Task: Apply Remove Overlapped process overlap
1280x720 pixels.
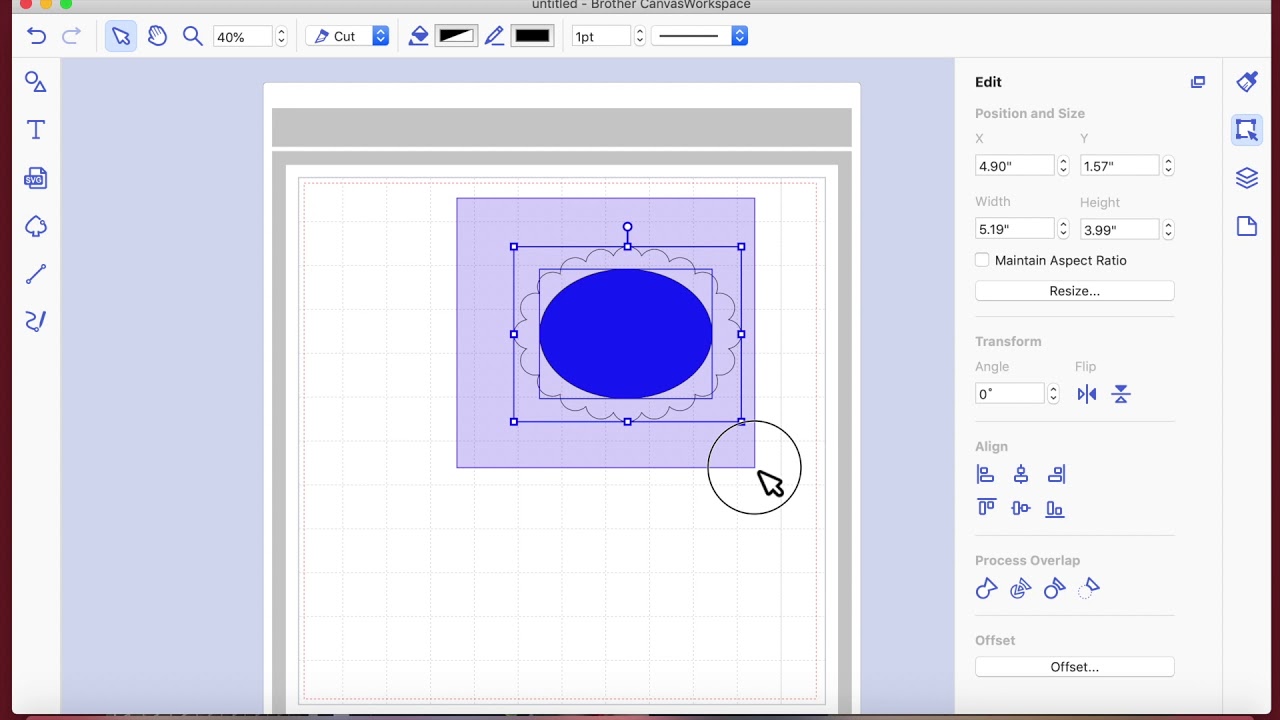Action: click(1089, 589)
